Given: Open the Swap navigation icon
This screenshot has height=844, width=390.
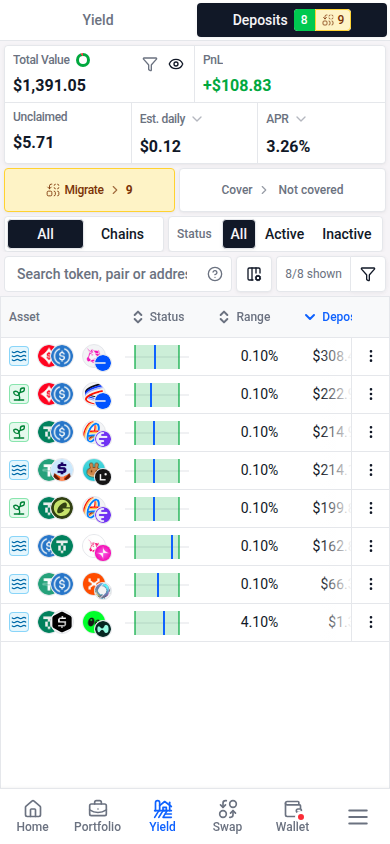Looking at the screenshot, I should click(x=228, y=808).
